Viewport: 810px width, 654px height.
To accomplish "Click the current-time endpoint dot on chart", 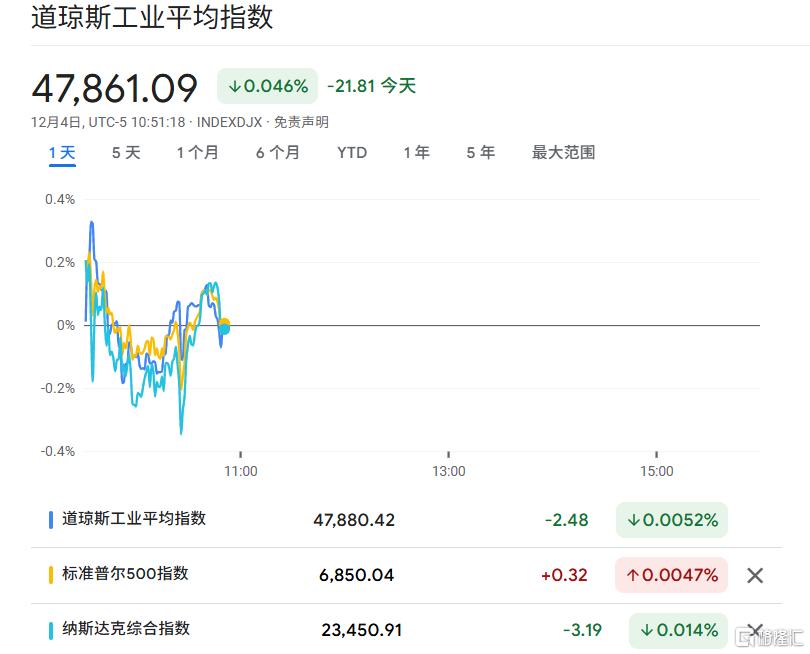I will [x=224, y=325].
